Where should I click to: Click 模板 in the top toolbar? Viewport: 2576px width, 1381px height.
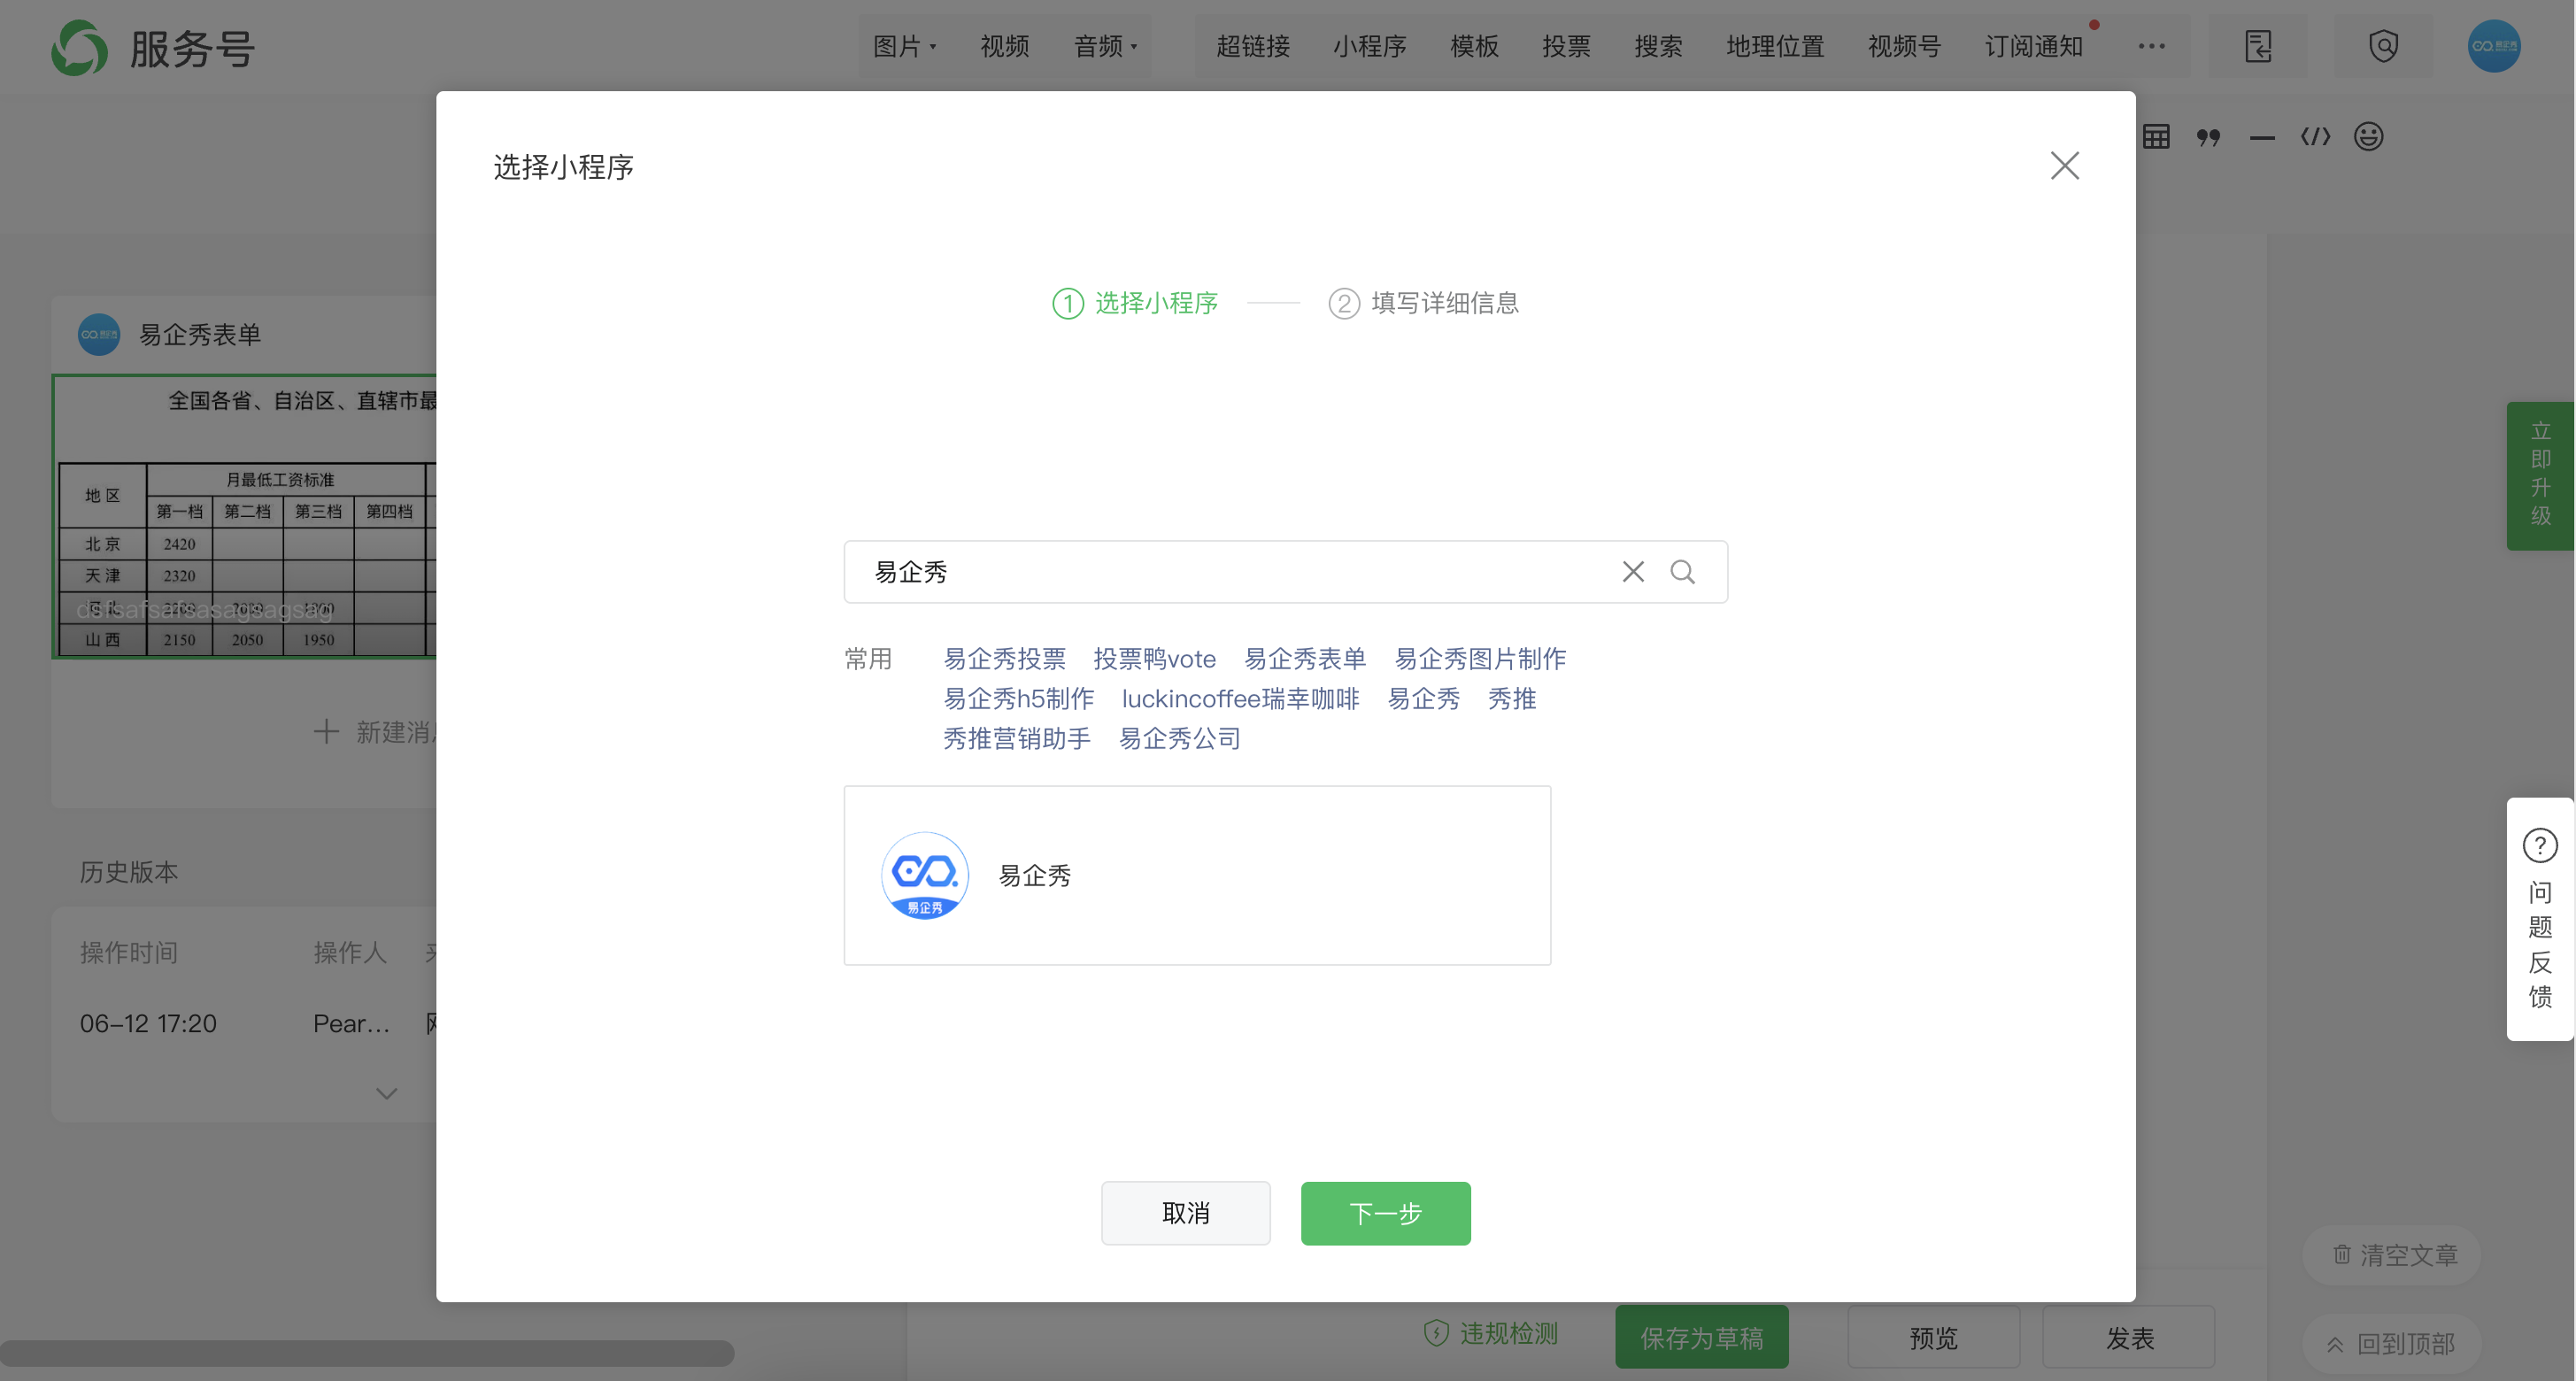(1475, 46)
